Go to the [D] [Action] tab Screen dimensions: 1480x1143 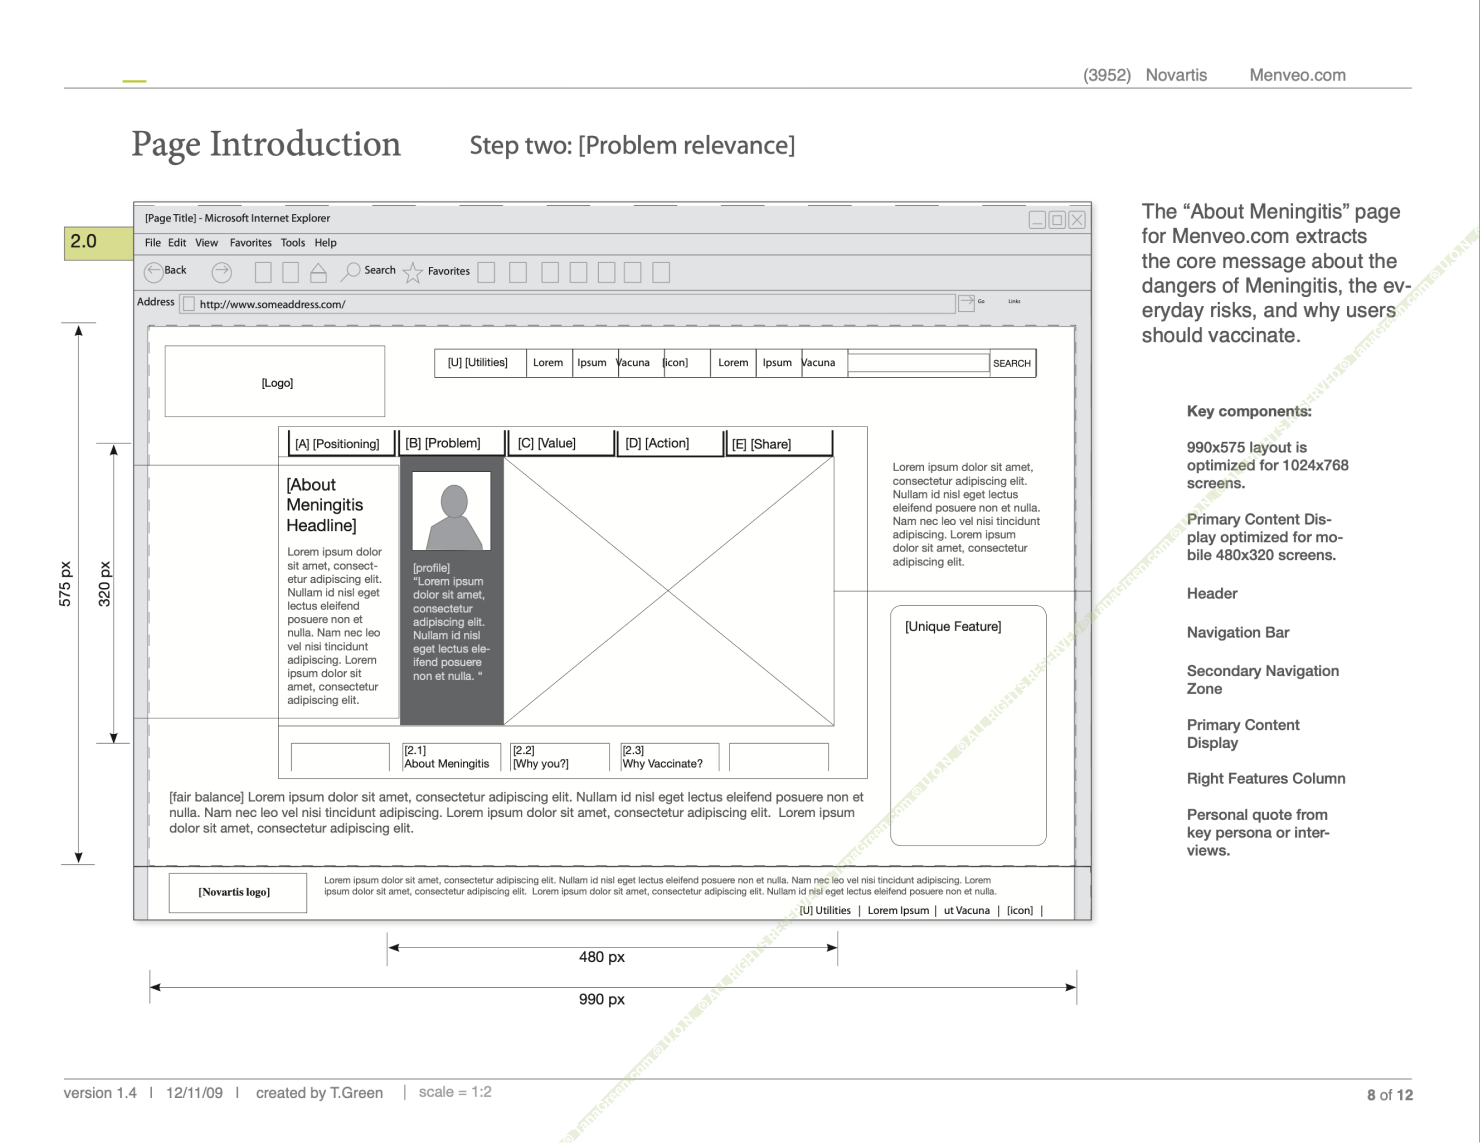(x=670, y=443)
